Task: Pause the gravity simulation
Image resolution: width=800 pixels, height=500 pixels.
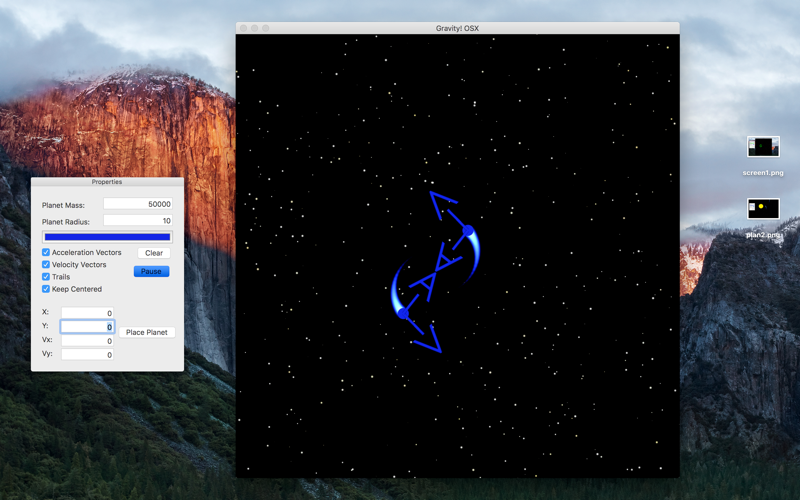Action: point(152,271)
